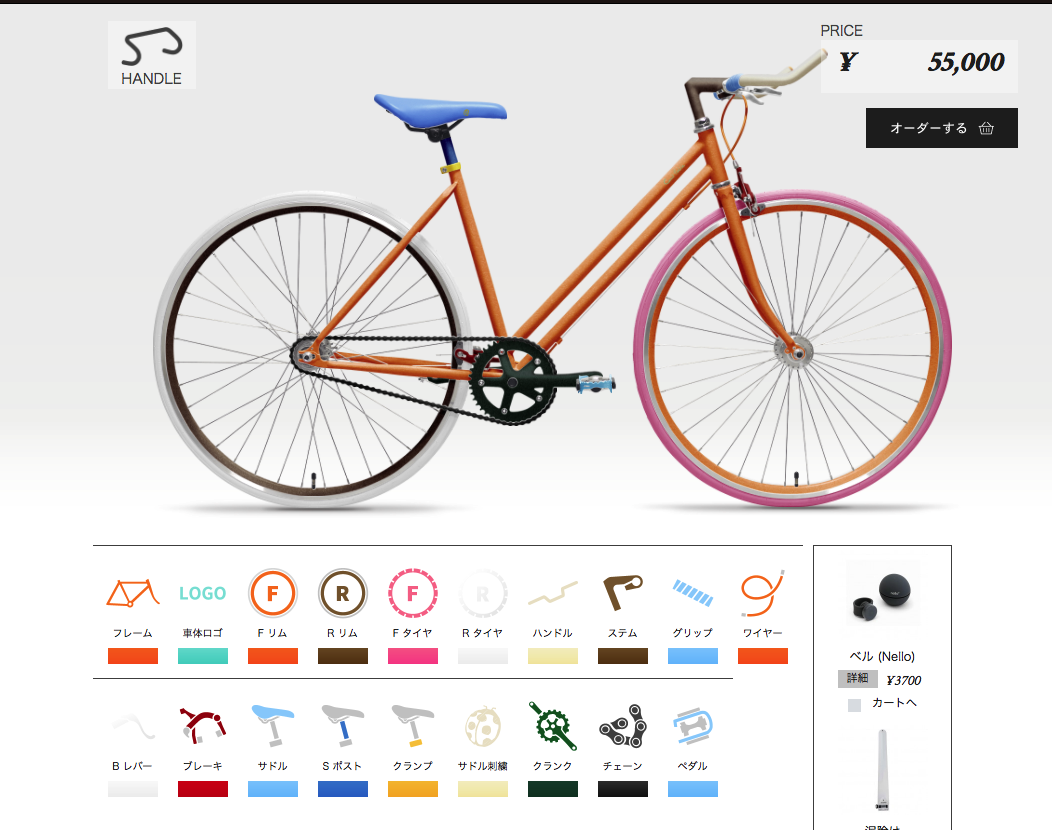
Task: Click the pink F タイヤ color swatch
Action: click(x=413, y=656)
